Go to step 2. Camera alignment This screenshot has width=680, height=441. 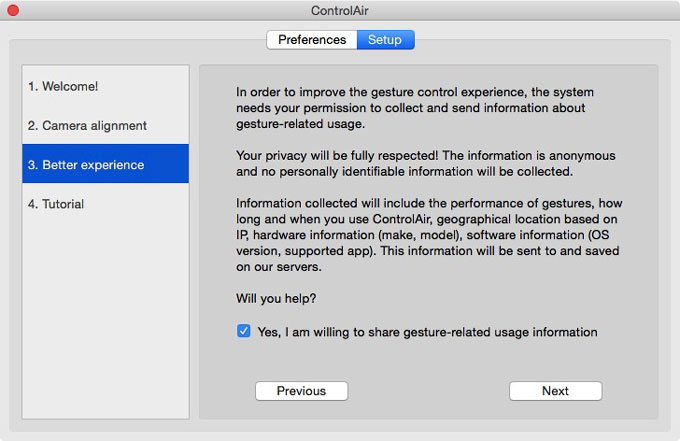[x=105, y=125]
